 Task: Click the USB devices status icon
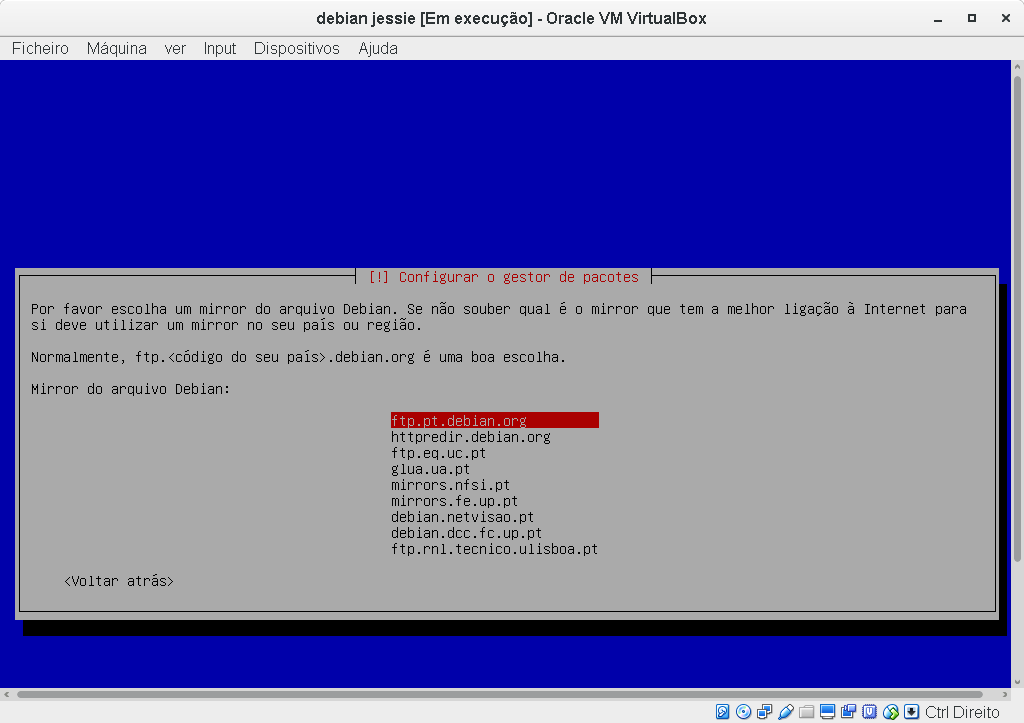tap(786, 712)
